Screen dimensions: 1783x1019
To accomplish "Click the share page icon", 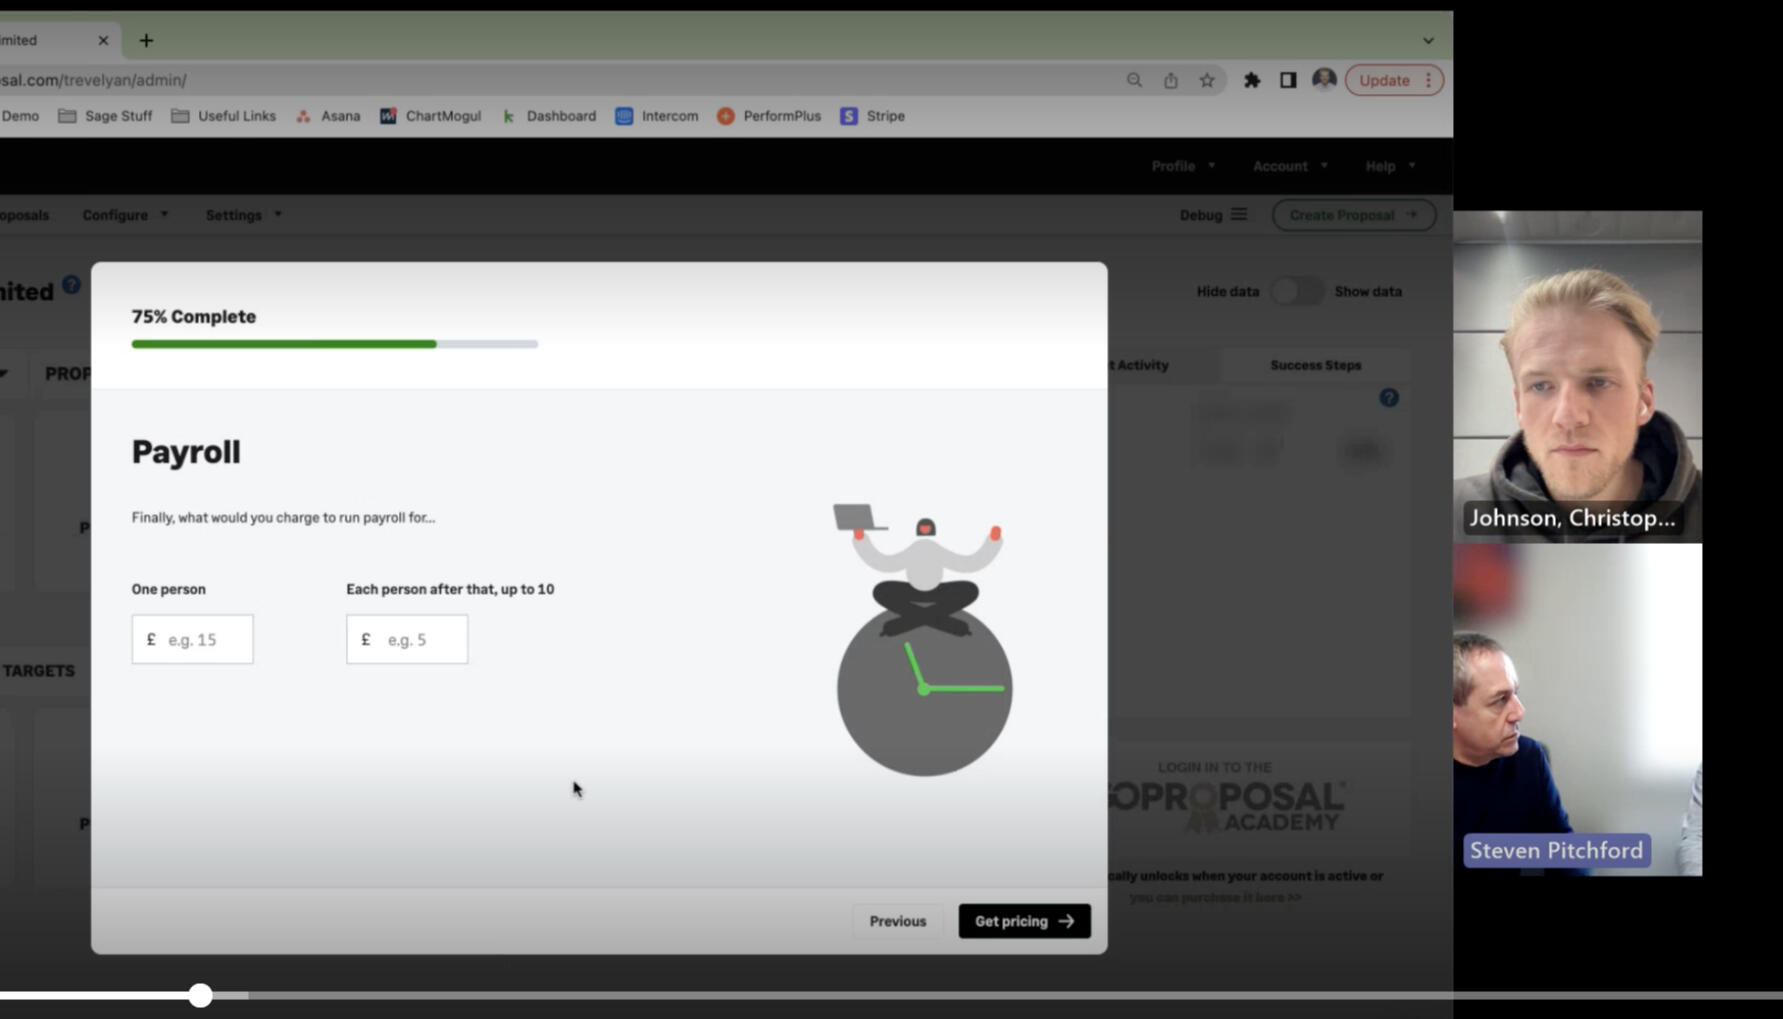I will [x=1170, y=80].
